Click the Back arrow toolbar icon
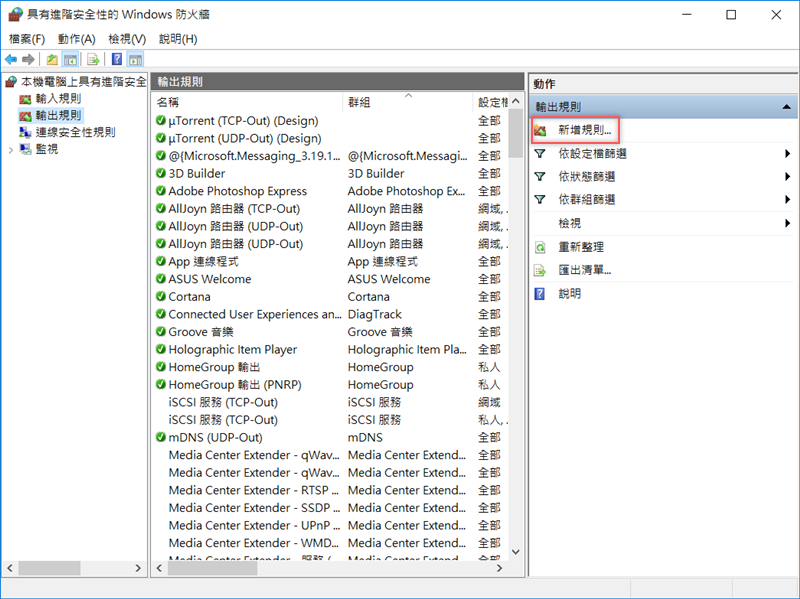The image size is (800, 599). click(11, 59)
